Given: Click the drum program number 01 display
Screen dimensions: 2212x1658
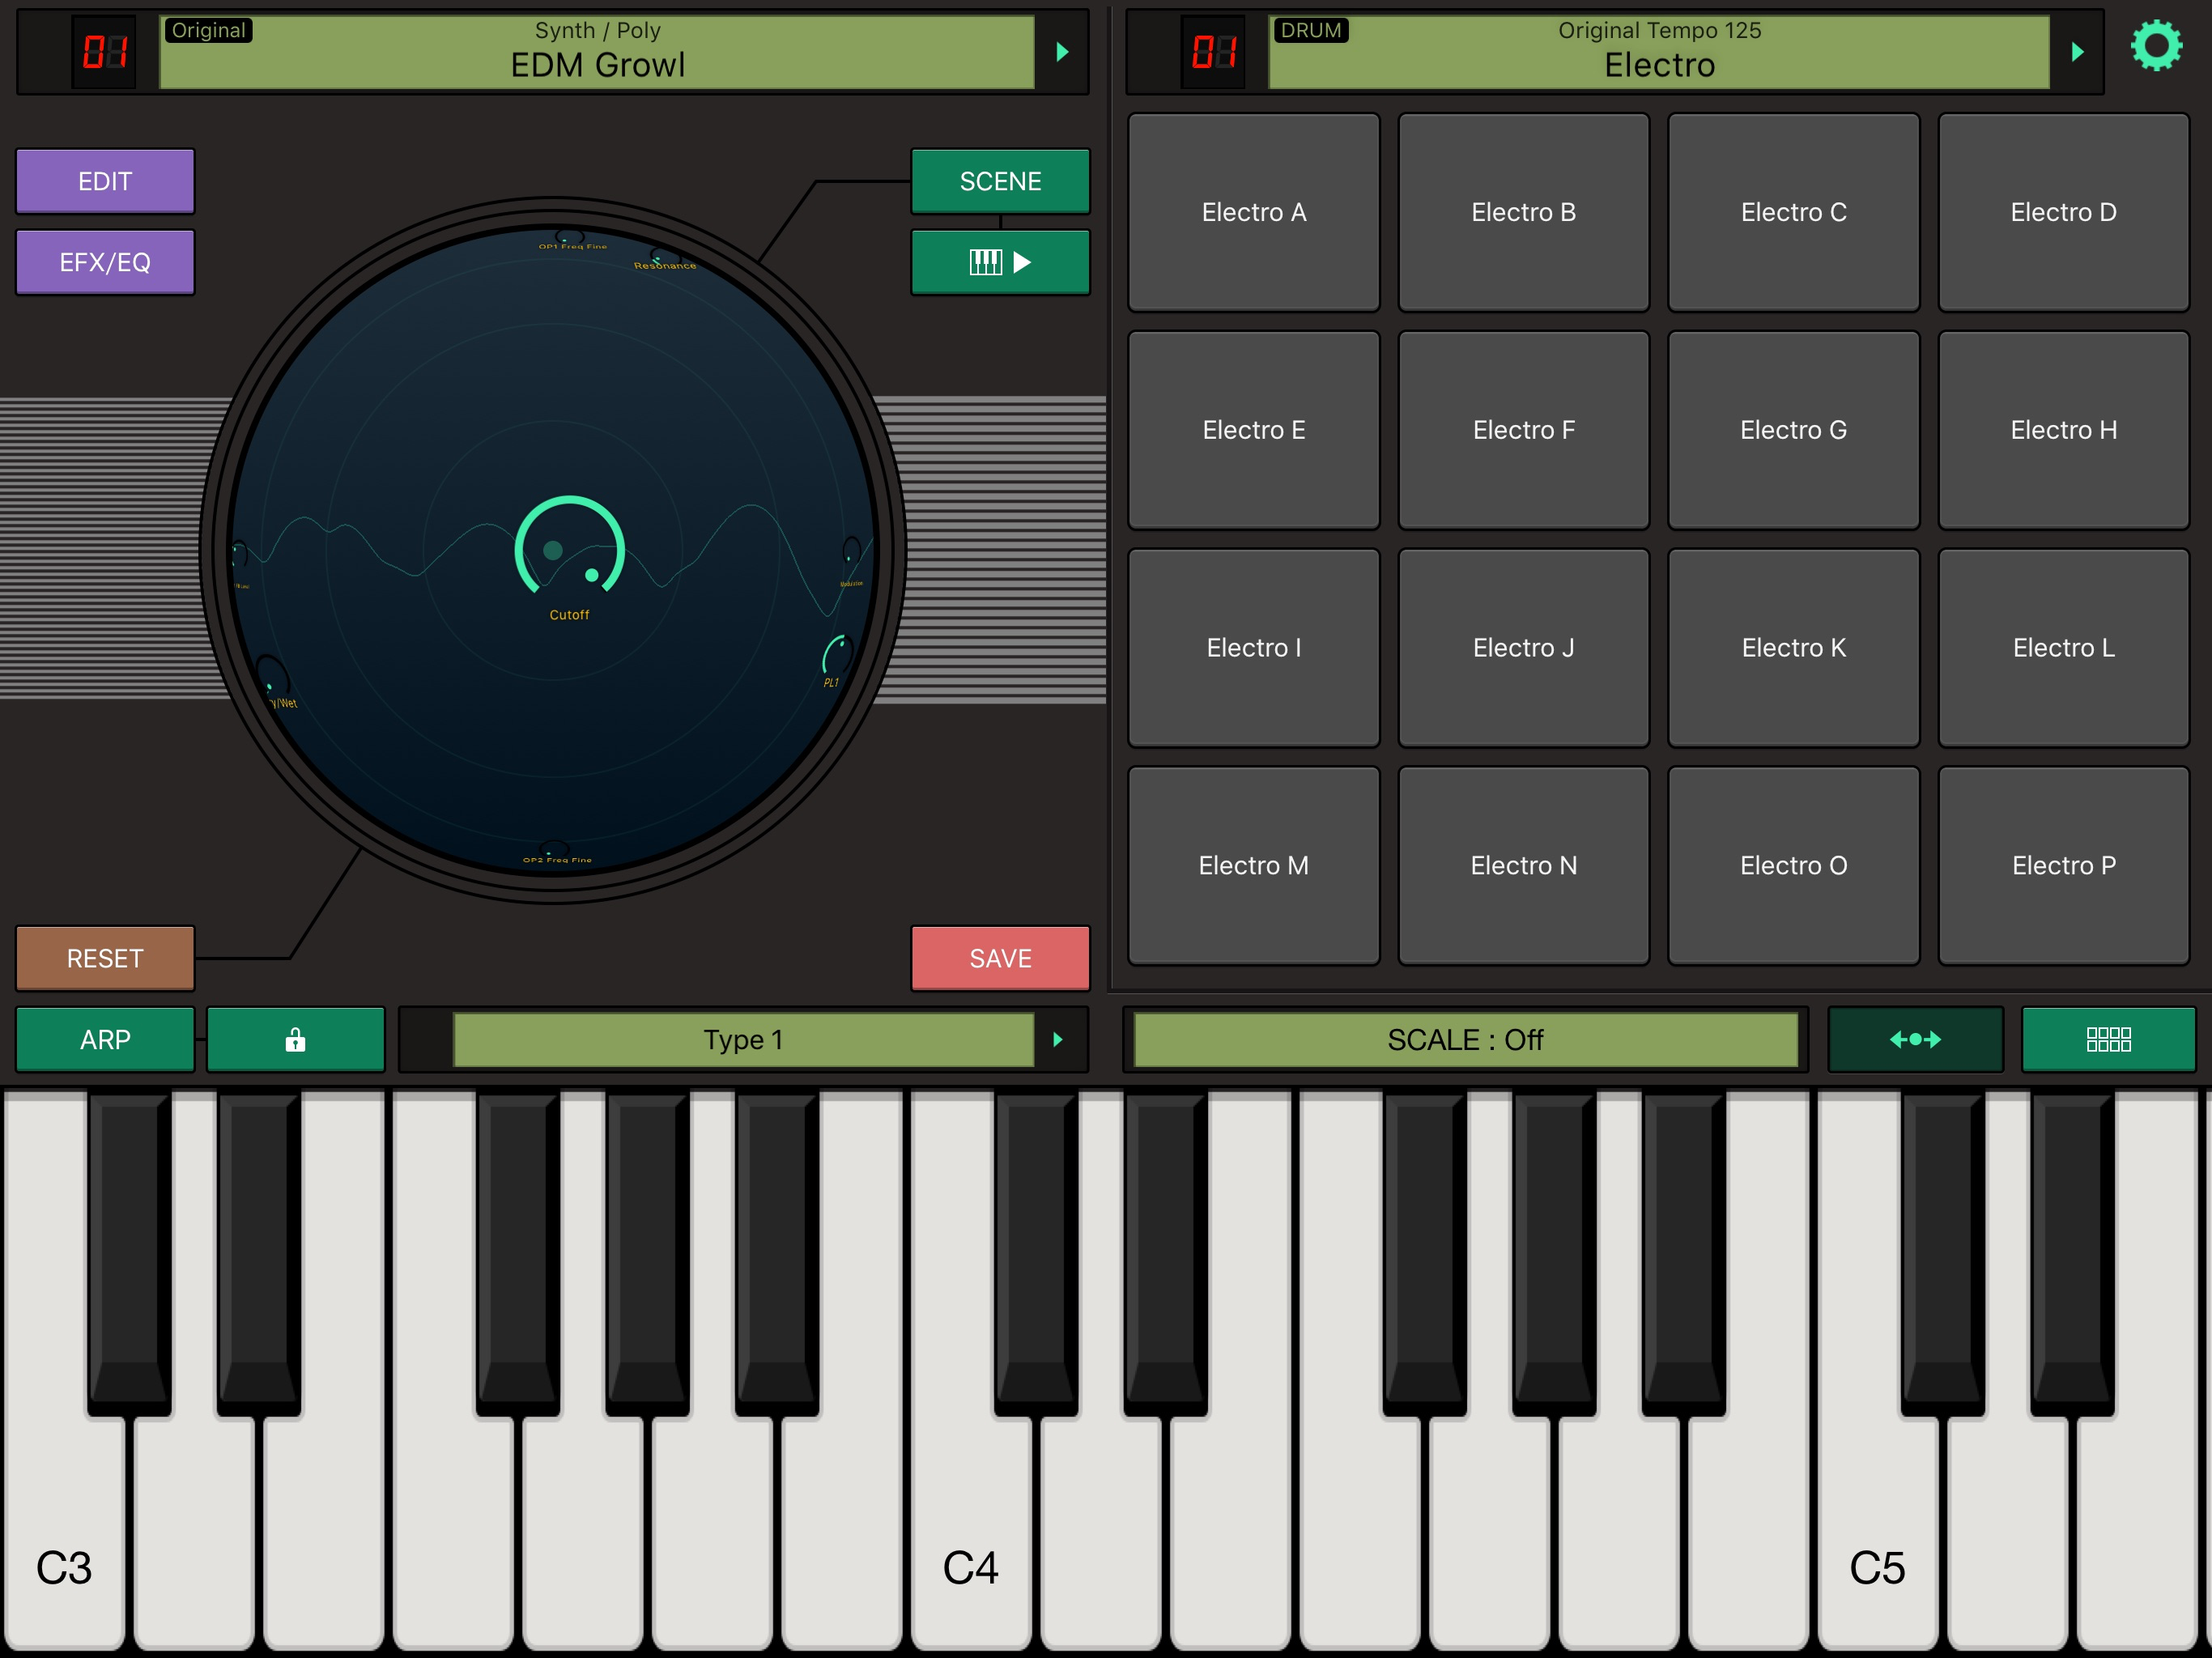Looking at the screenshot, I should pyautogui.click(x=1214, y=52).
